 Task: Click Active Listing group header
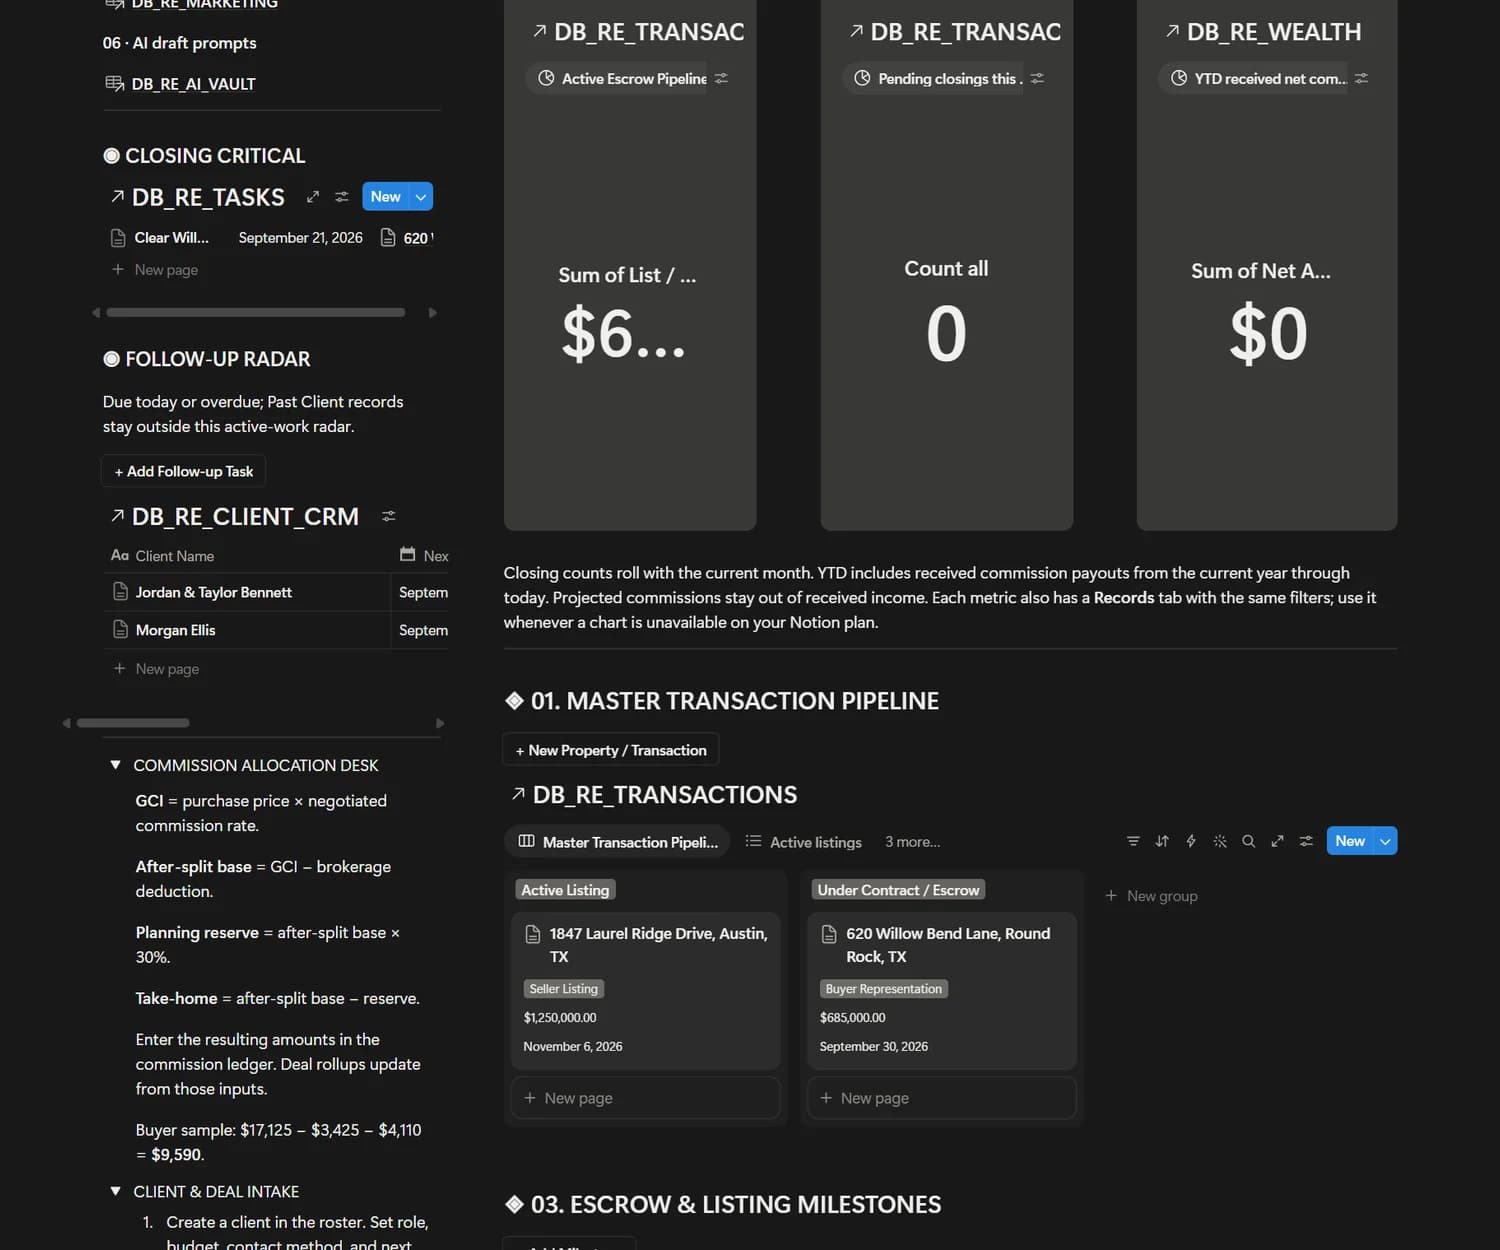tap(565, 890)
